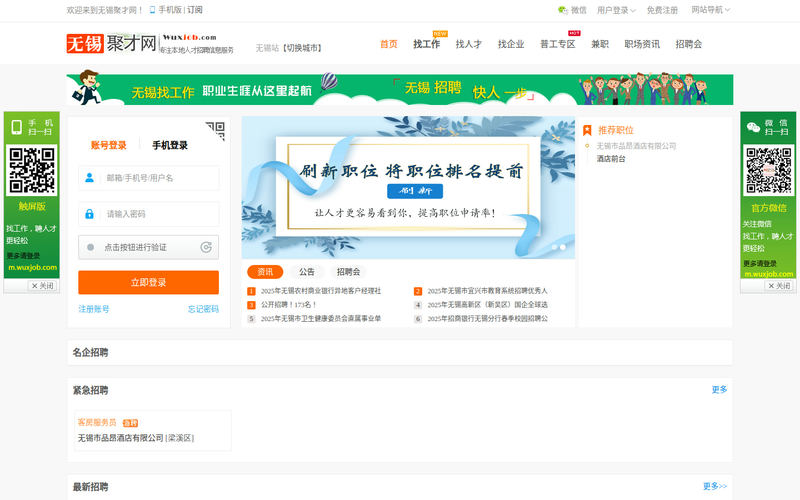Open news item 2025年无锡市宜兴市教育系统招聘优秀人
800x500 pixels.
[487, 291]
